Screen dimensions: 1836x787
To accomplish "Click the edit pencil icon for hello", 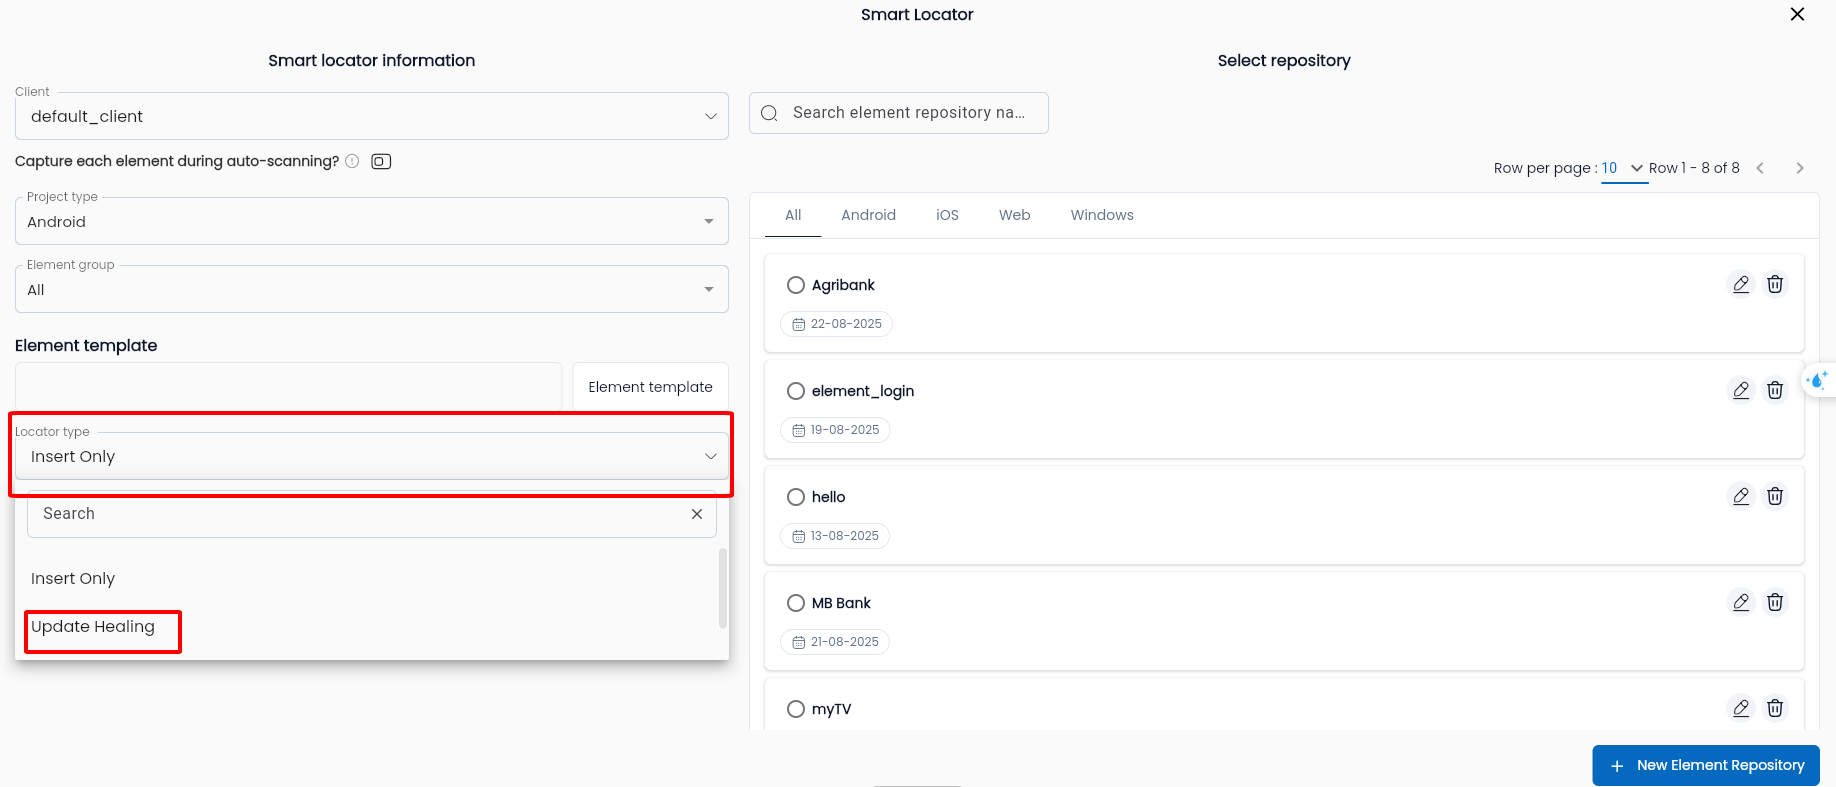I will pyautogui.click(x=1741, y=497).
